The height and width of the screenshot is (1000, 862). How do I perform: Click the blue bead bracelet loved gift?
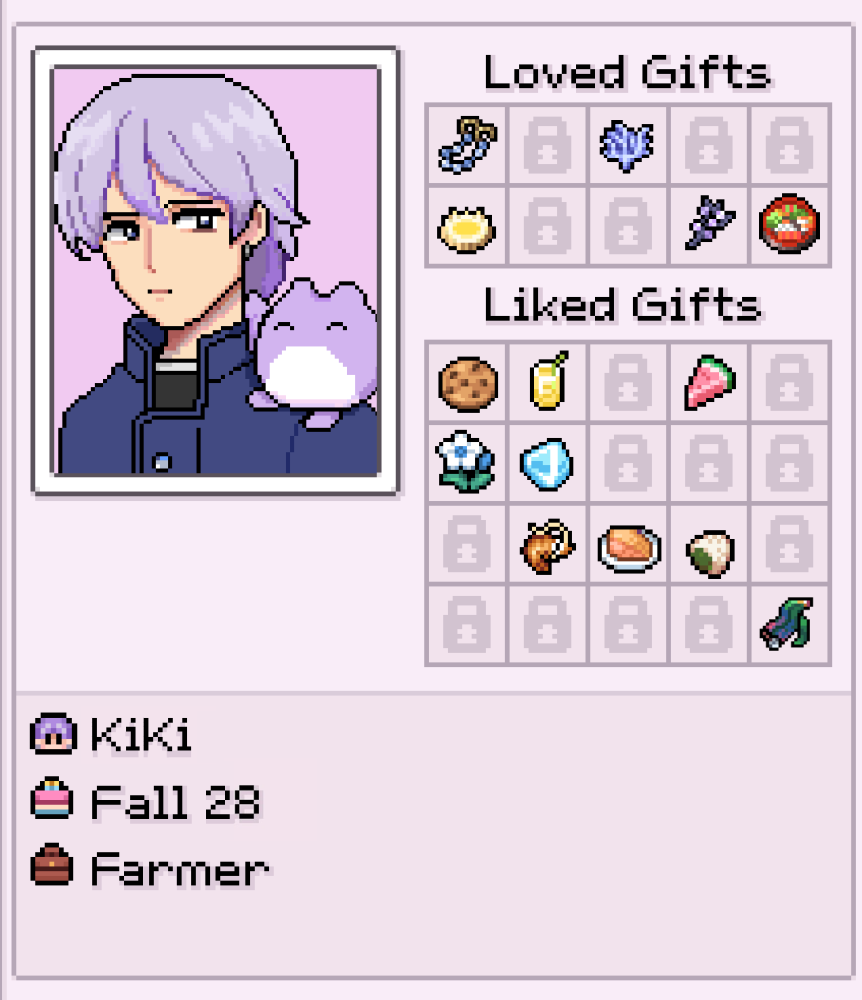pyautogui.click(x=467, y=145)
